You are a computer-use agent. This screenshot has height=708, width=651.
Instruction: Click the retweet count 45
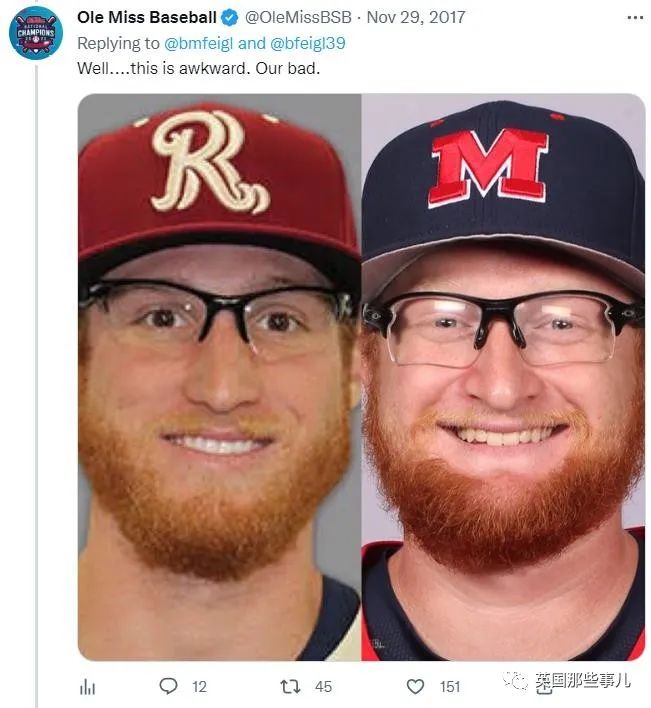323,687
